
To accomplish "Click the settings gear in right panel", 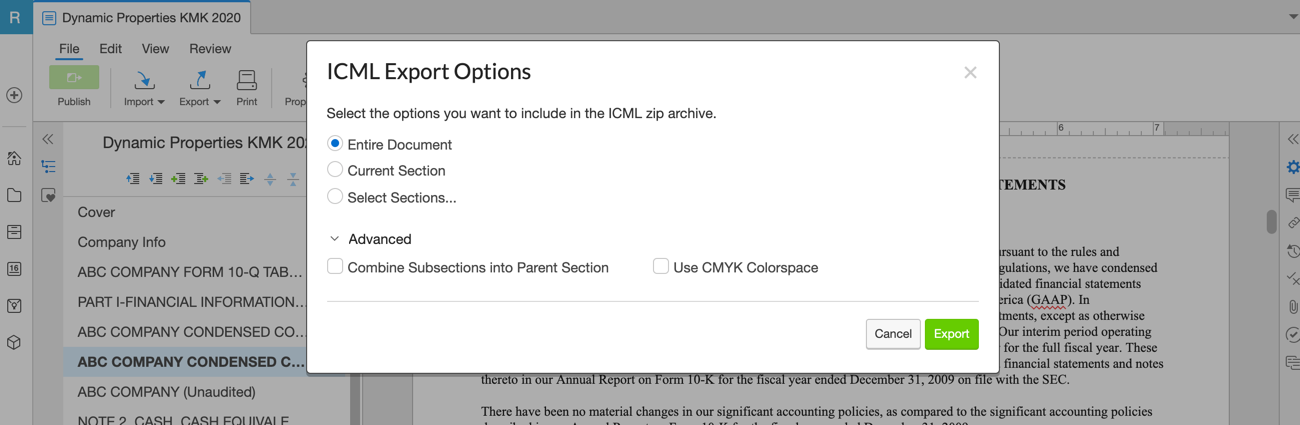I will tap(1292, 167).
